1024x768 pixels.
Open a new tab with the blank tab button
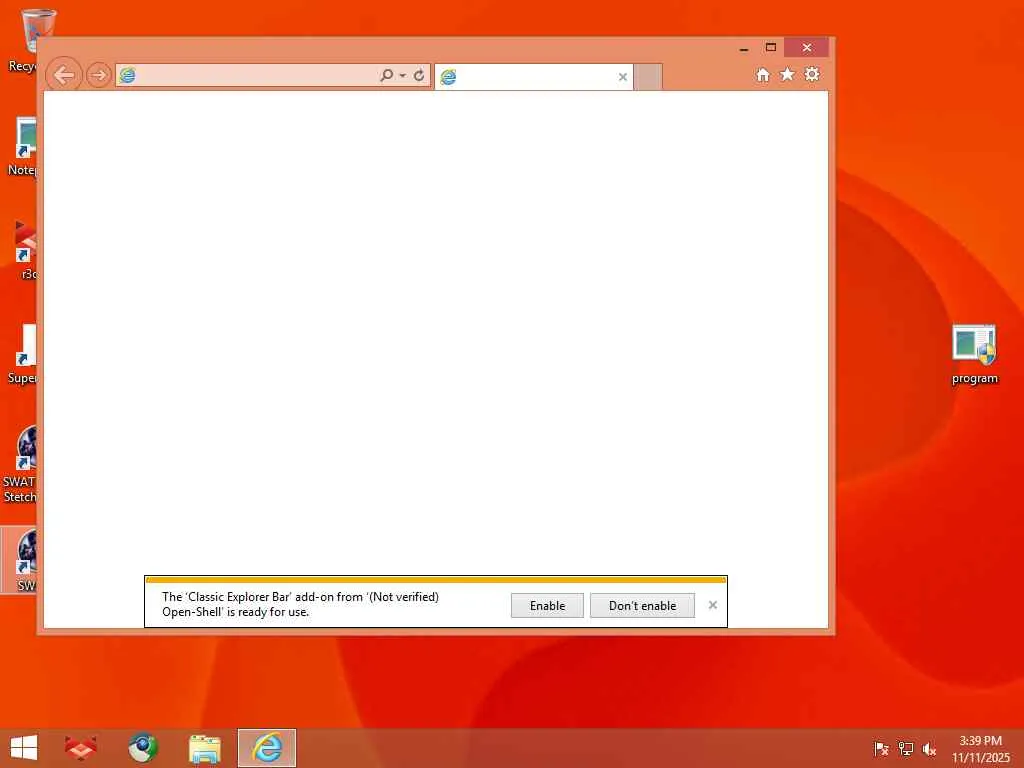pyautogui.click(x=648, y=77)
